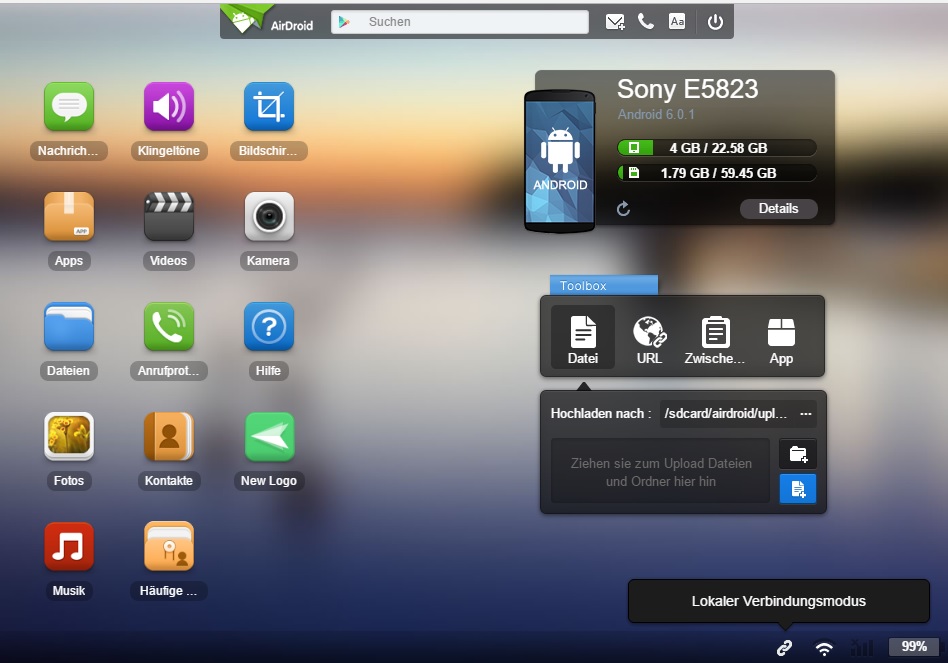
Task: Open the Häufige contacts icon
Action: point(169,546)
